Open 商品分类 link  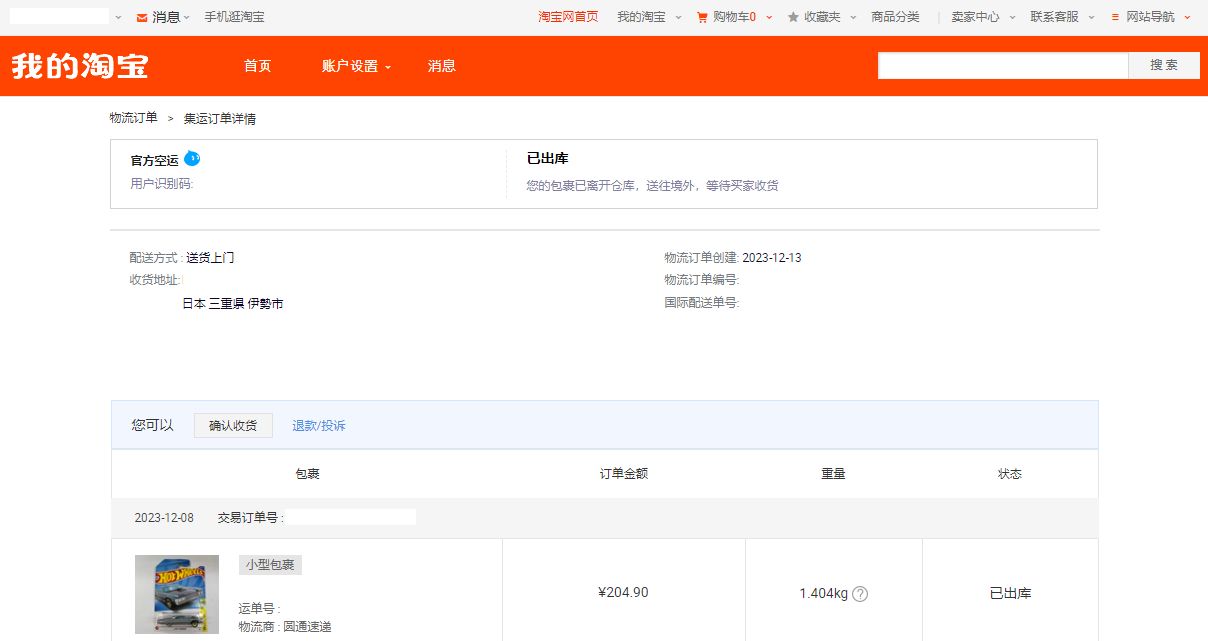point(895,17)
